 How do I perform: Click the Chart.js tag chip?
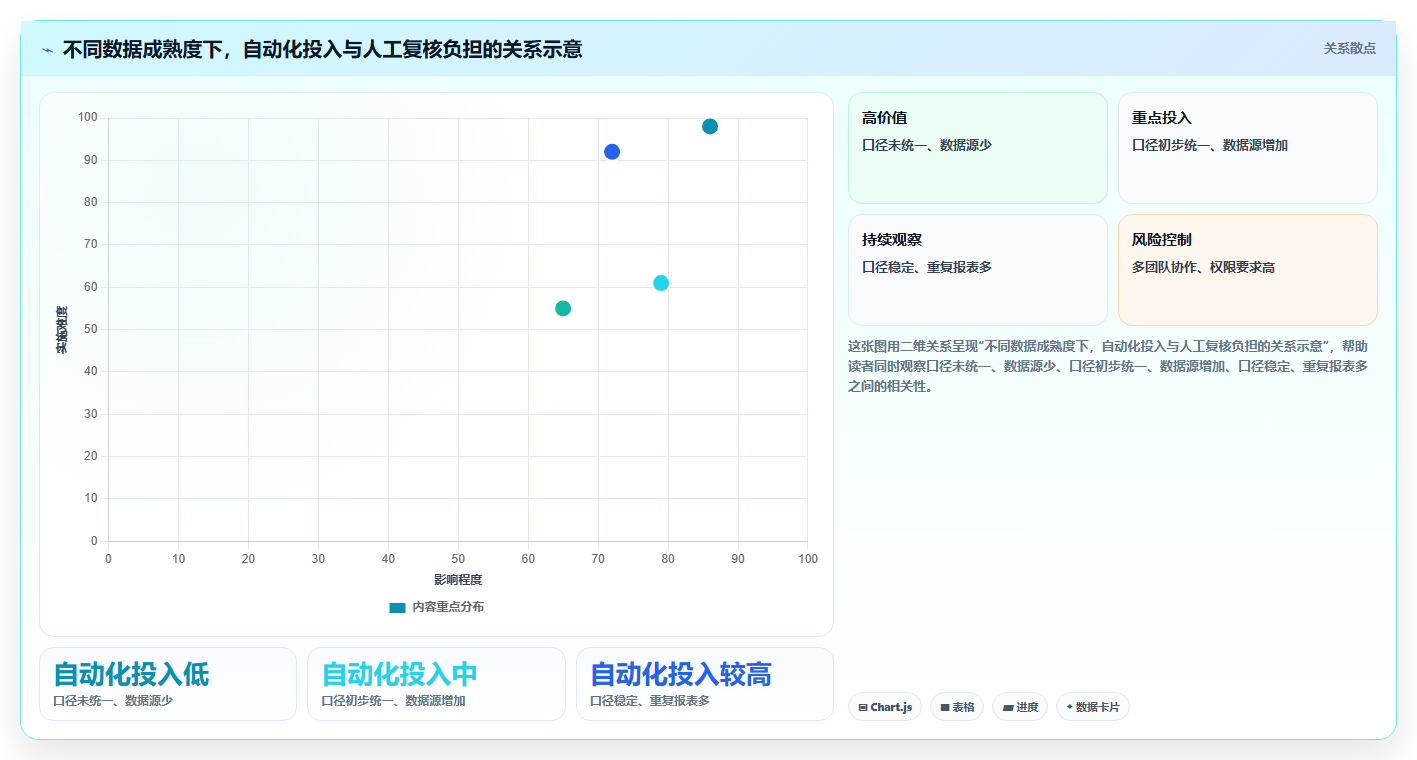[885, 707]
